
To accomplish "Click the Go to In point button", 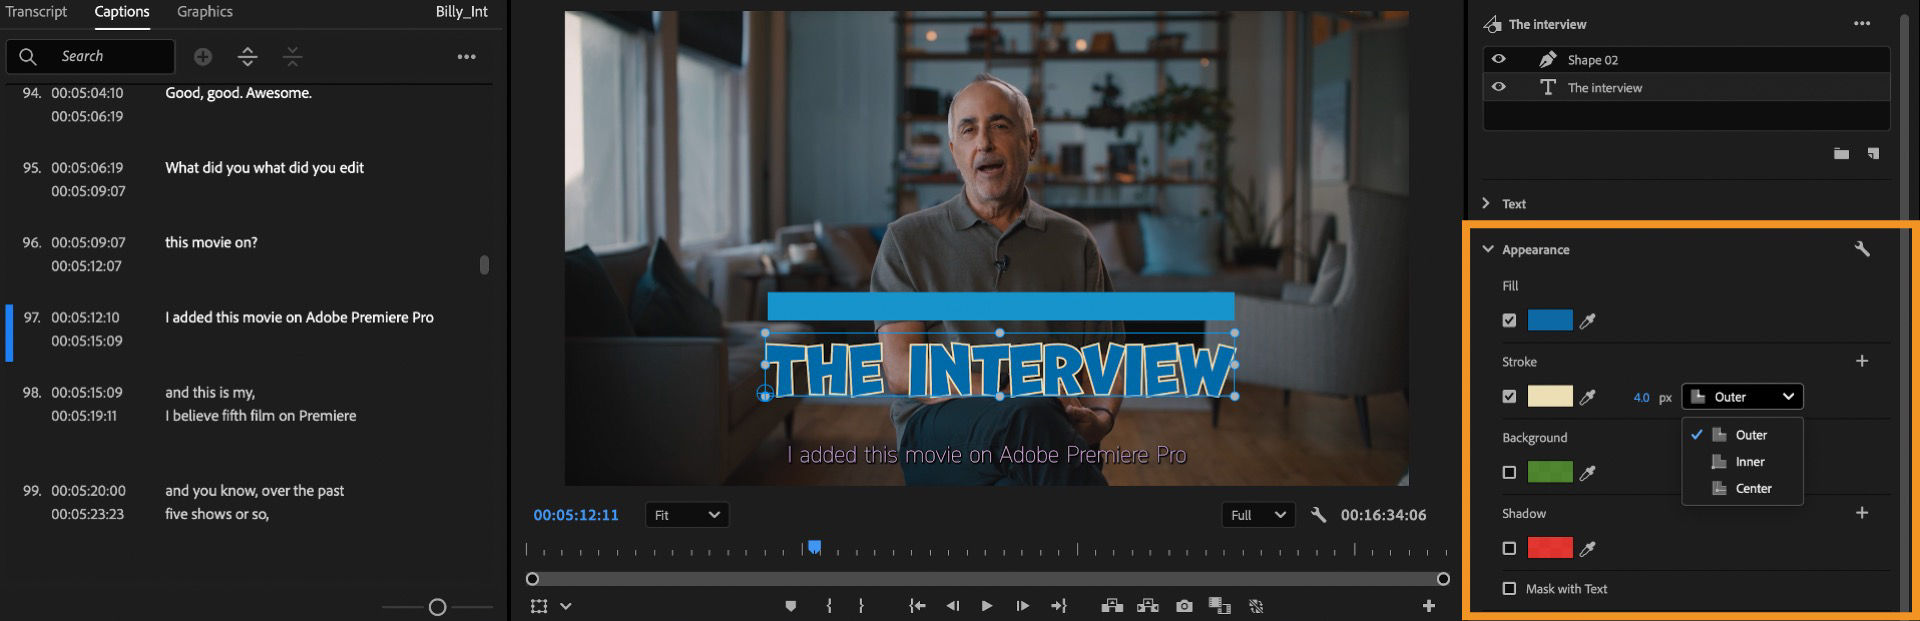I will pyautogui.click(x=916, y=606).
